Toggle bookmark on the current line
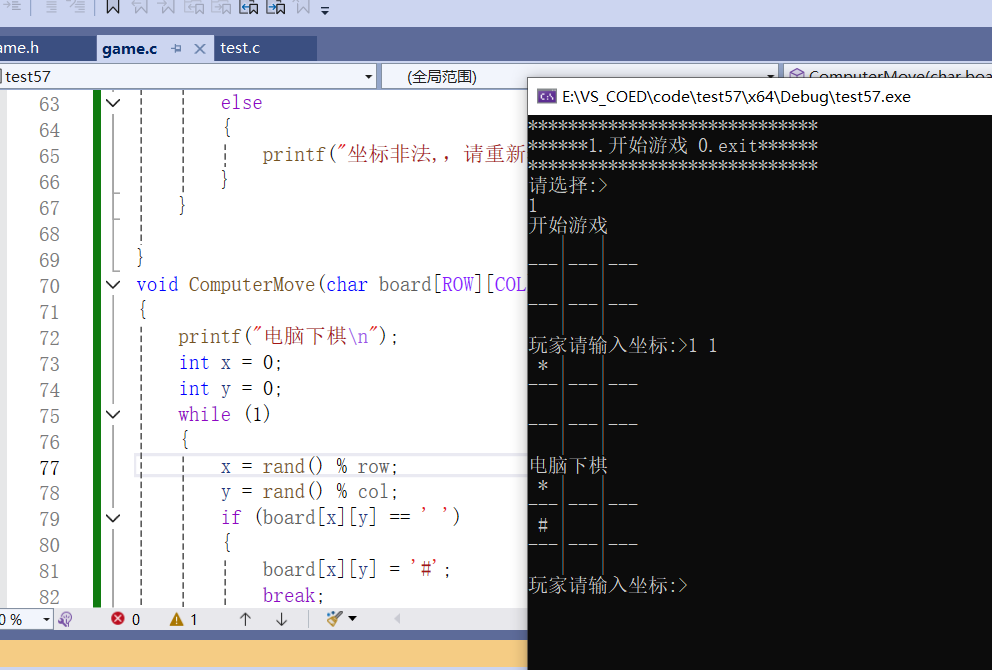 pos(113,8)
